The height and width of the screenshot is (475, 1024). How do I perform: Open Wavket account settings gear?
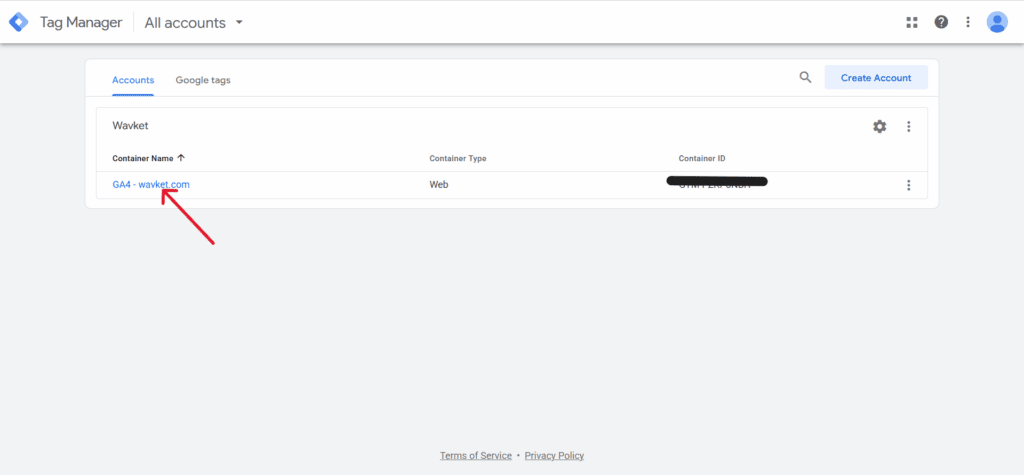[x=880, y=127]
